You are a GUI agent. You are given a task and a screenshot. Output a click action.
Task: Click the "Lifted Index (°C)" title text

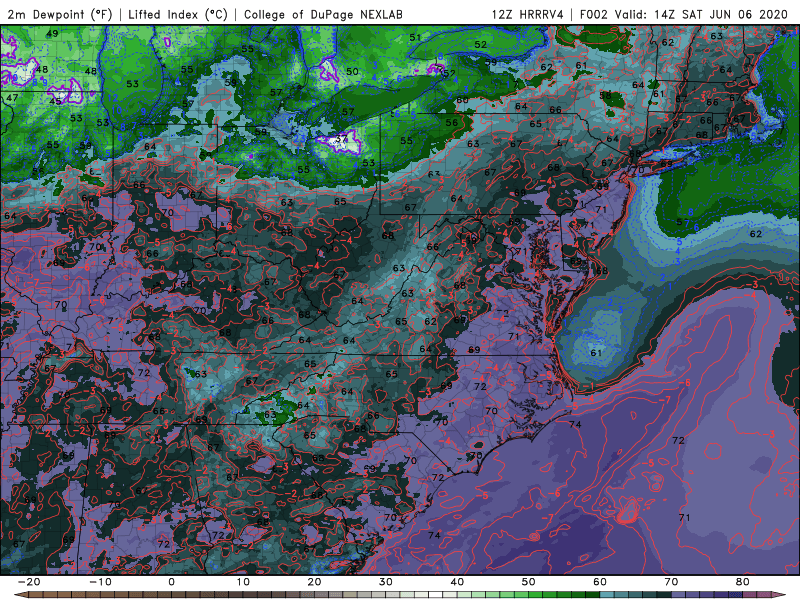click(x=178, y=14)
